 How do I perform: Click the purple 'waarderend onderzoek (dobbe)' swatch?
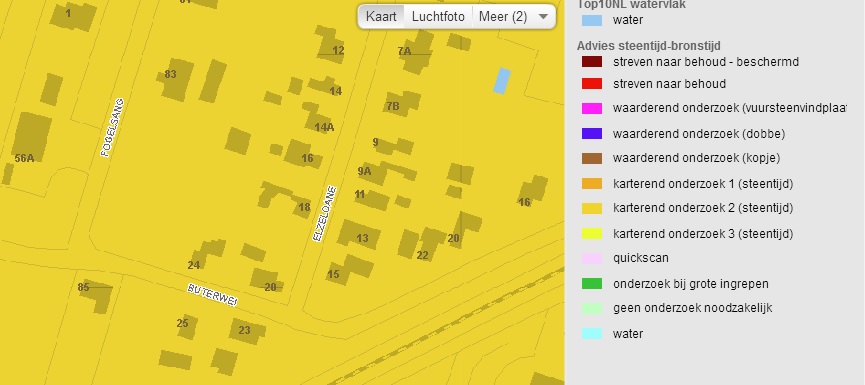tap(592, 133)
